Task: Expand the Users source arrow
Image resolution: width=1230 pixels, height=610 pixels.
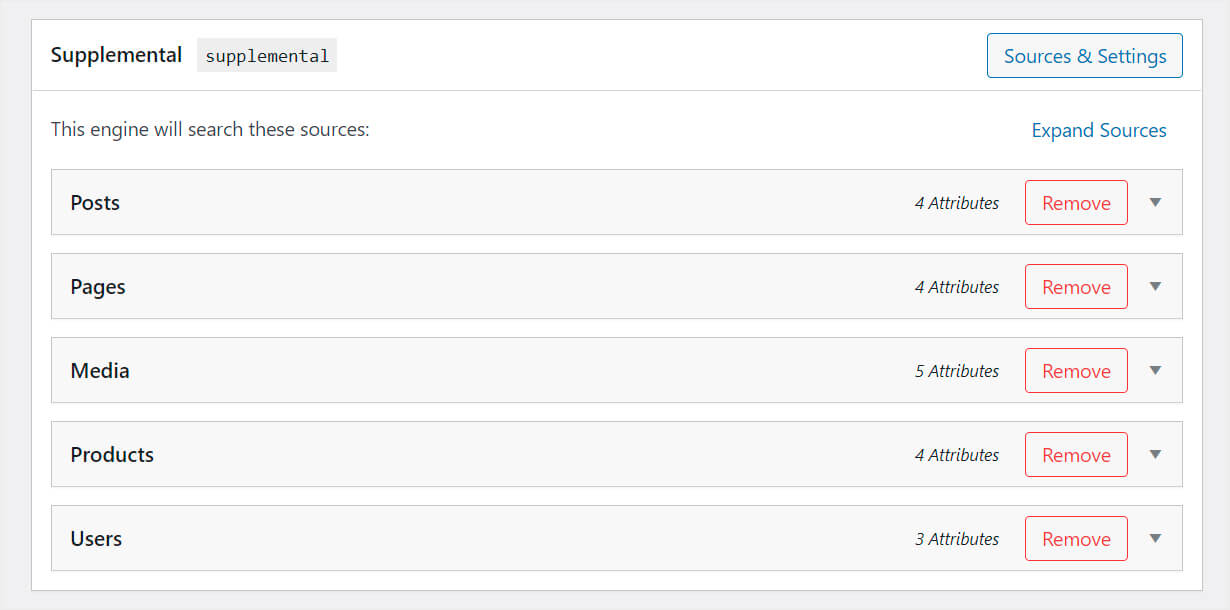Action: tap(1155, 539)
